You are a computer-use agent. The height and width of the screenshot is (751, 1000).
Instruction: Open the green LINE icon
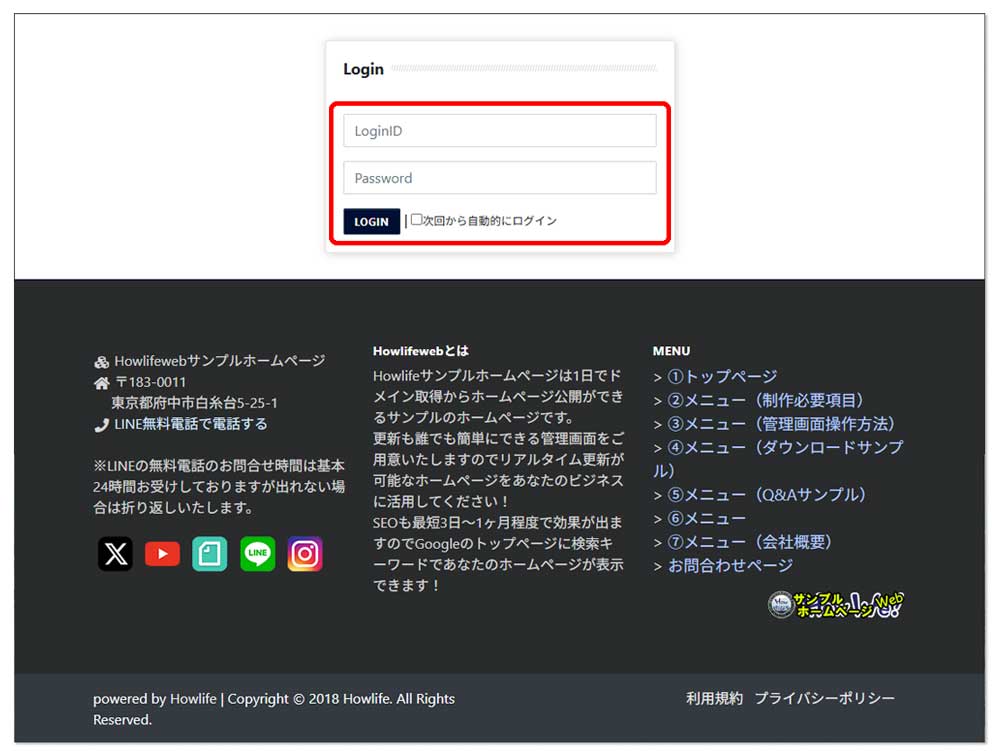tap(257, 554)
